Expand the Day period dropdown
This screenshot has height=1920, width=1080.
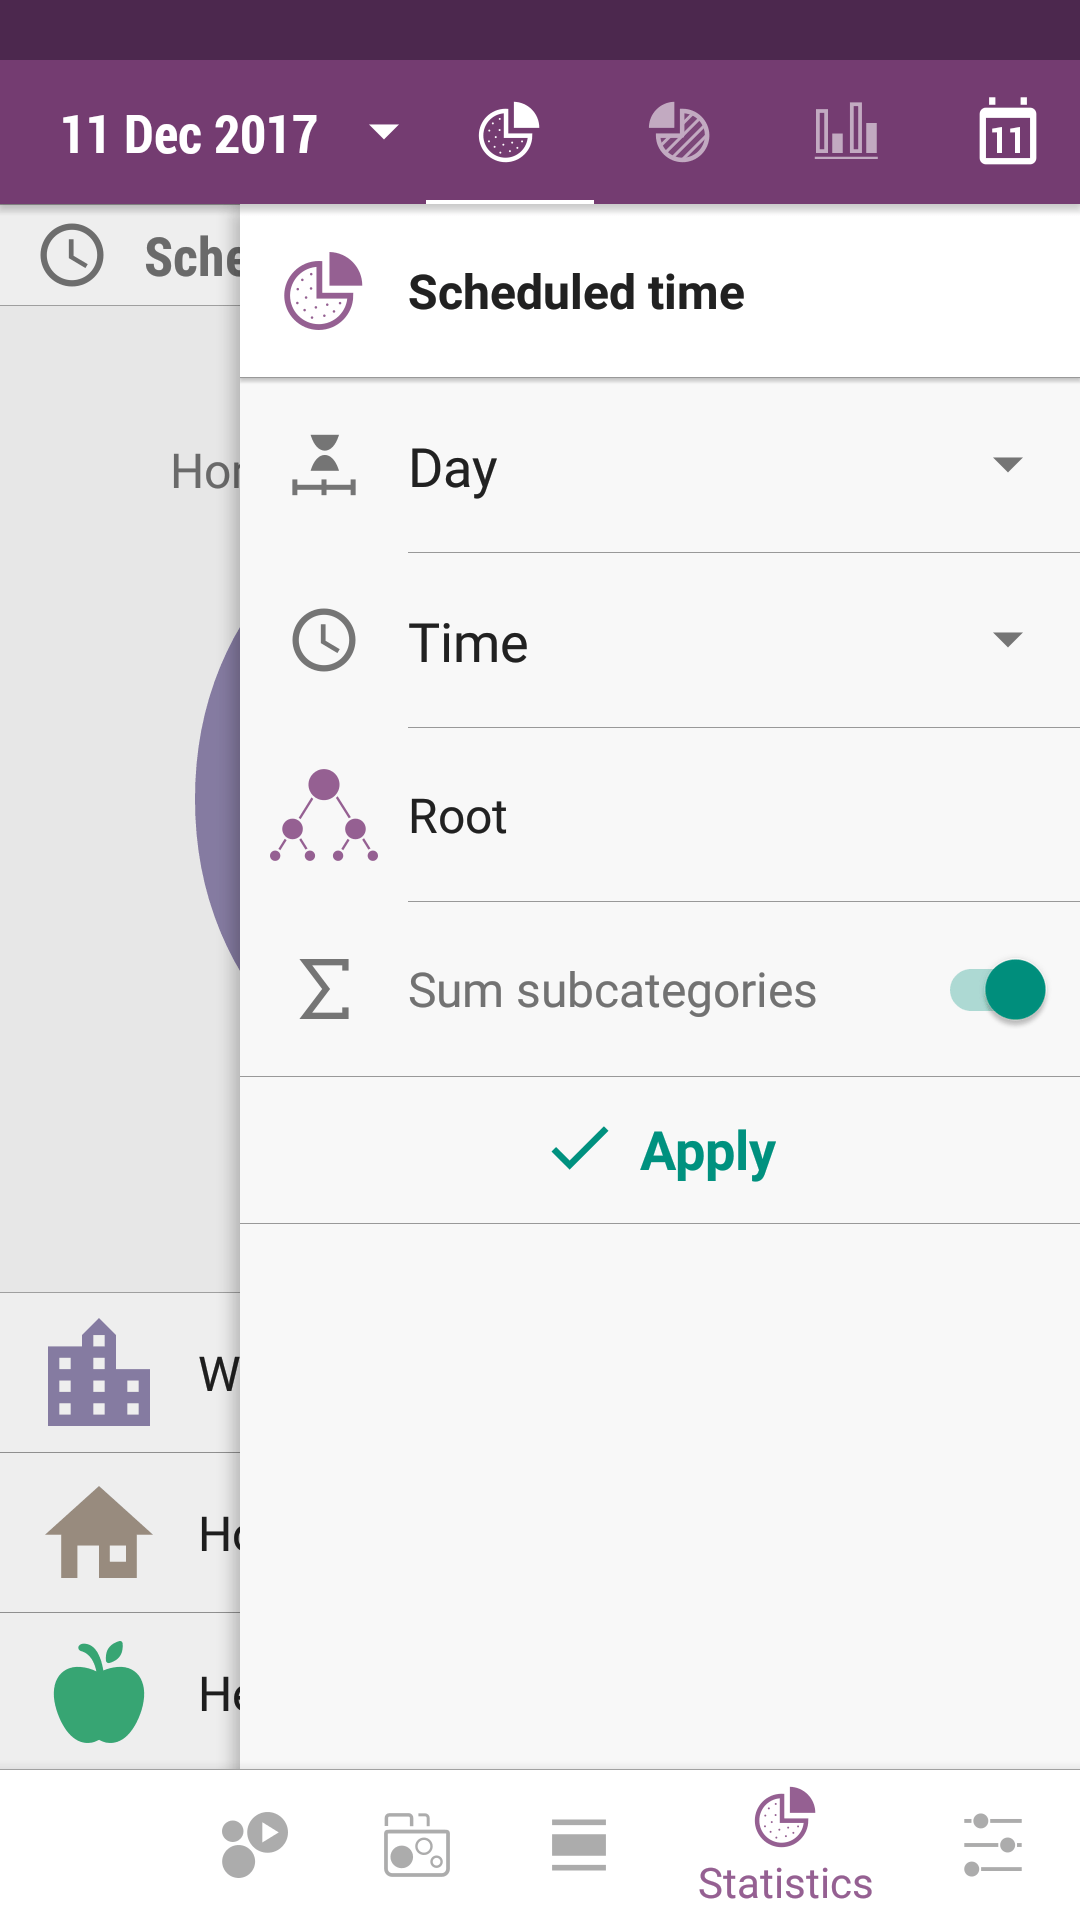click(1007, 465)
